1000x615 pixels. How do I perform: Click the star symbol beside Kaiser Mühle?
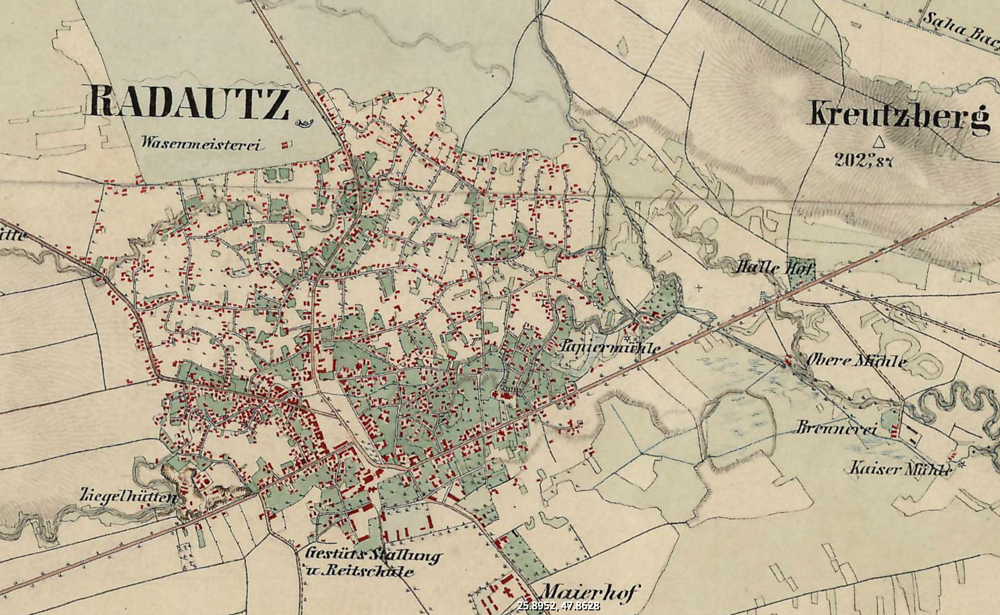coord(962,465)
